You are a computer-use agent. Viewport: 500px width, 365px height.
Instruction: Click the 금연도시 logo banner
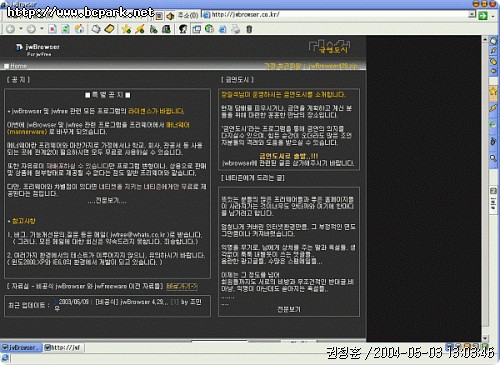329,47
